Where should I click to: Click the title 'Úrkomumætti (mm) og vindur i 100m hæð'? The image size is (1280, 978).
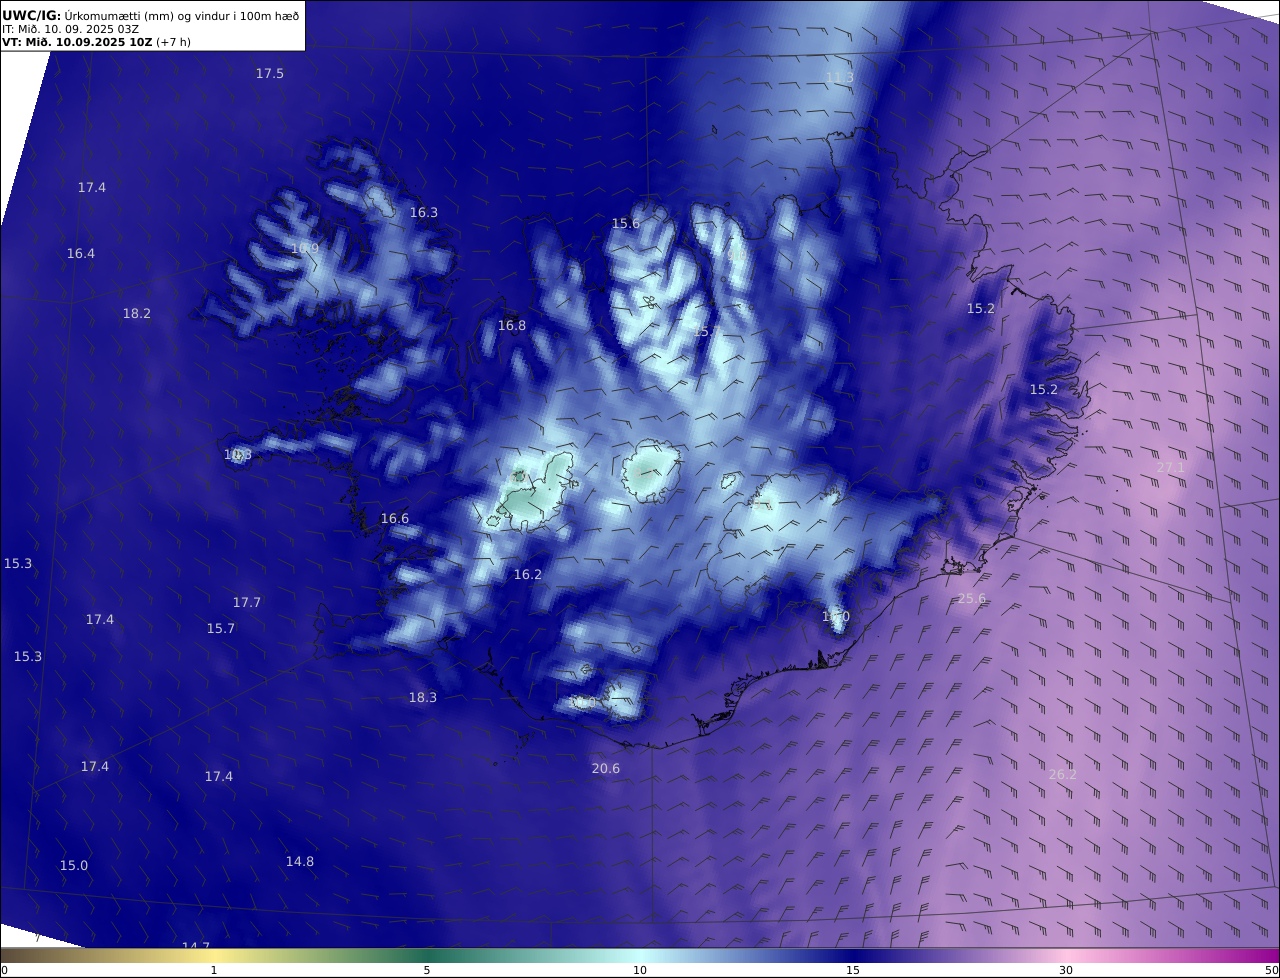182,16
